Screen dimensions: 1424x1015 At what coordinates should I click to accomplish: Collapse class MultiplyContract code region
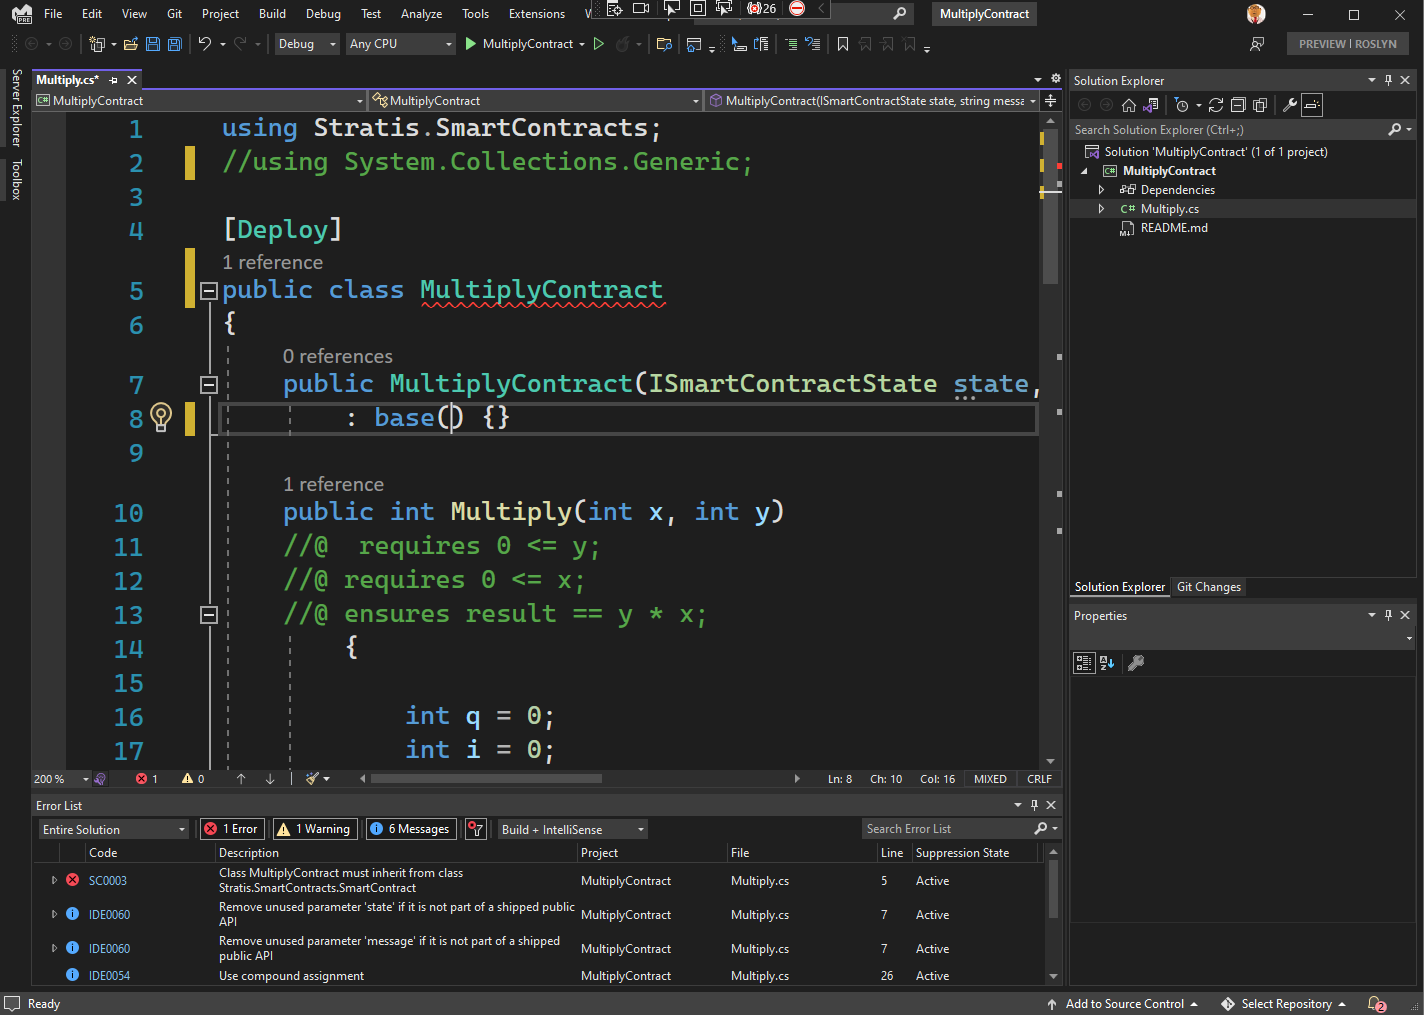click(209, 291)
